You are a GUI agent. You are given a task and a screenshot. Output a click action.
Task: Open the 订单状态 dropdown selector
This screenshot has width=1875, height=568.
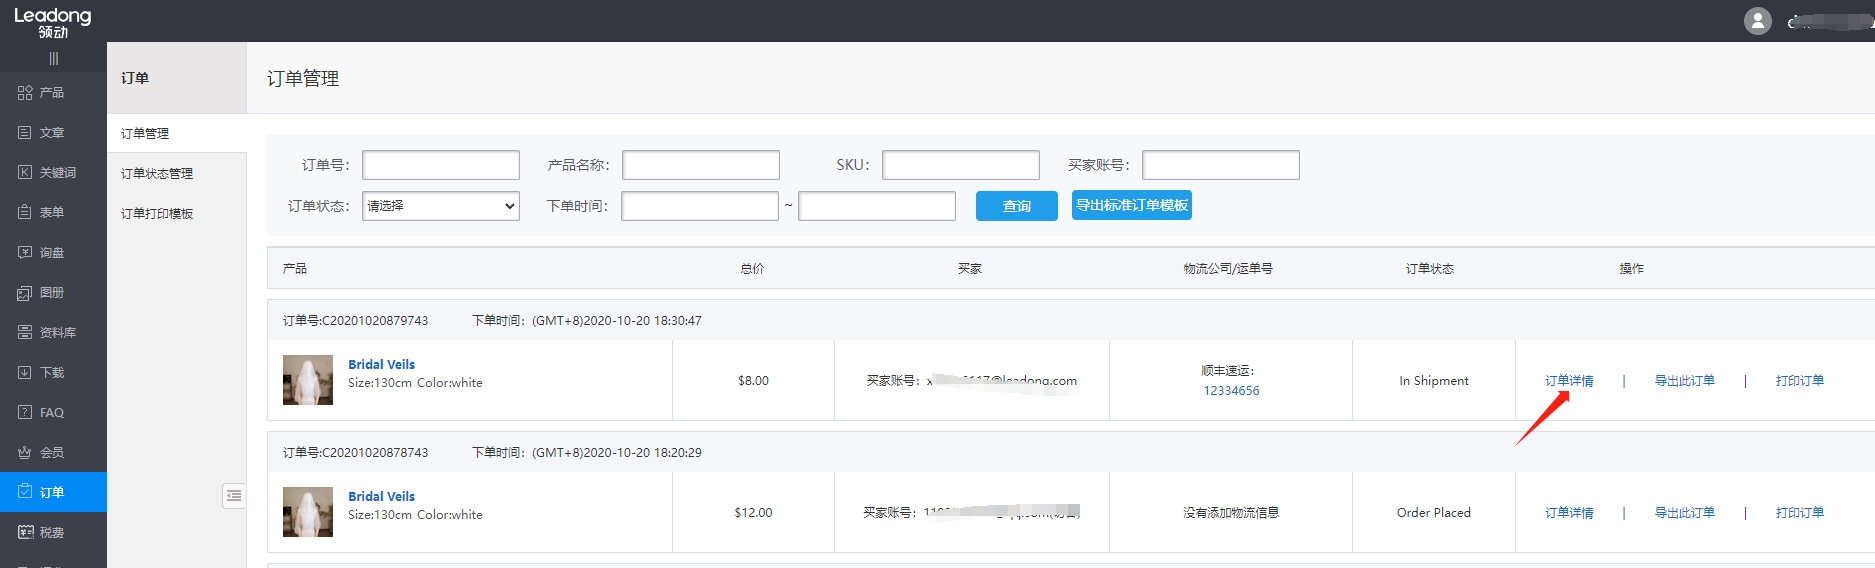click(440, 206)
